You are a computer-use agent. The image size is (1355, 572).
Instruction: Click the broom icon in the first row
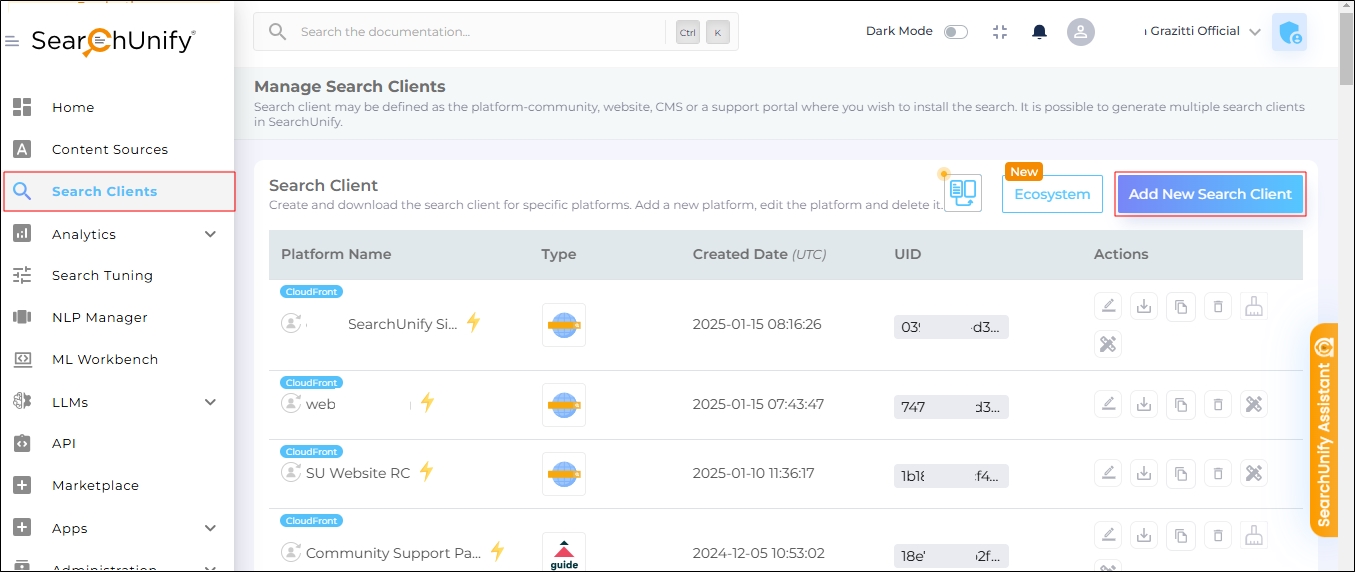point(1254,307)
